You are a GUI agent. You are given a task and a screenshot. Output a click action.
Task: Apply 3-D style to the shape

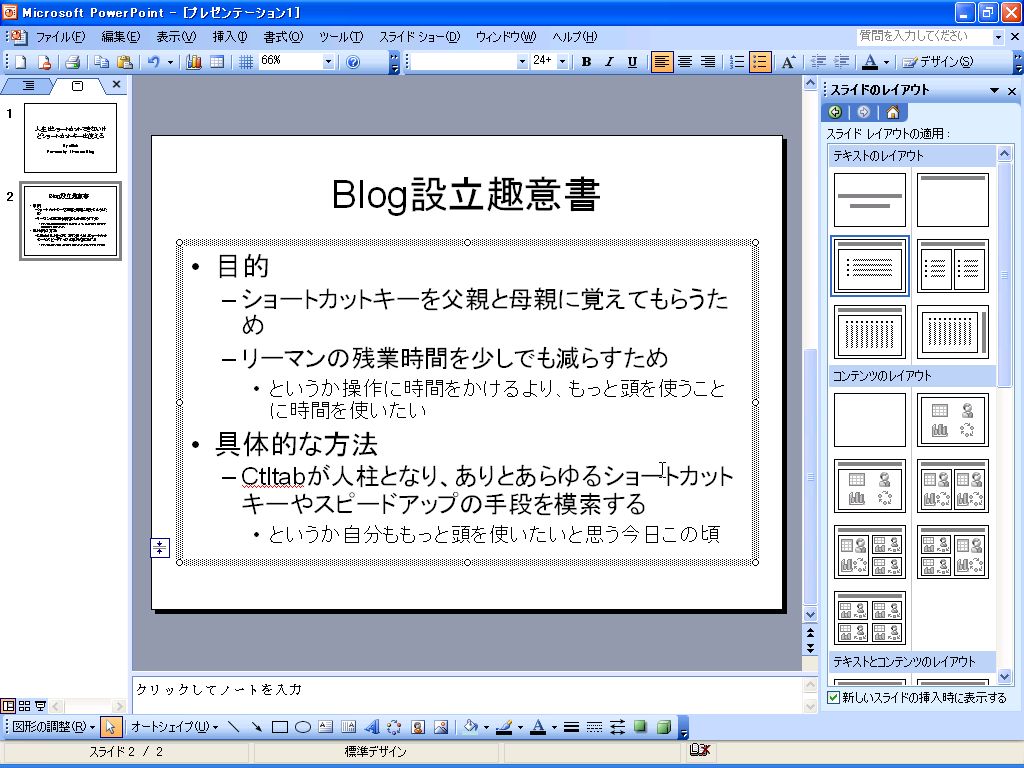point(664,727)
